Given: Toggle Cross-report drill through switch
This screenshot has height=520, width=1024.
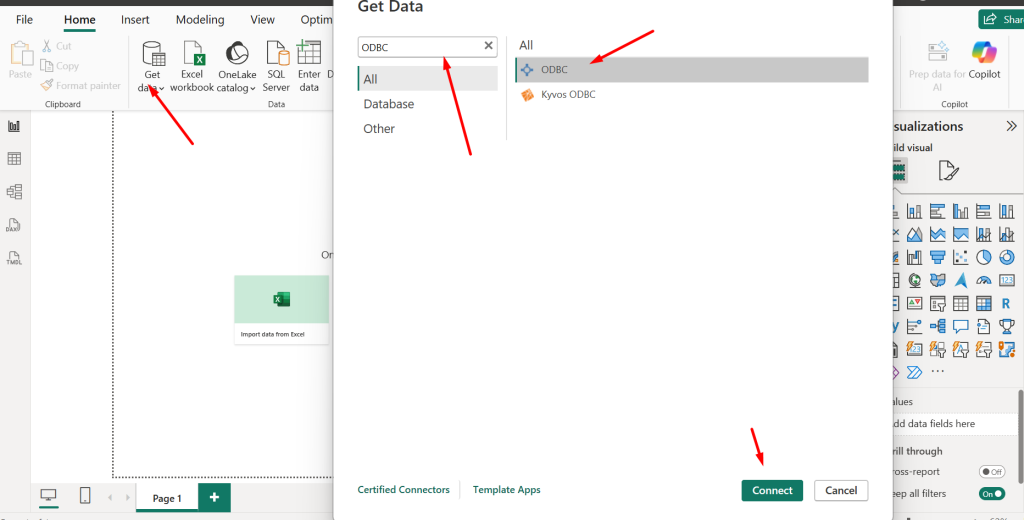Looking at the screenshot, I should pos(991,472).
